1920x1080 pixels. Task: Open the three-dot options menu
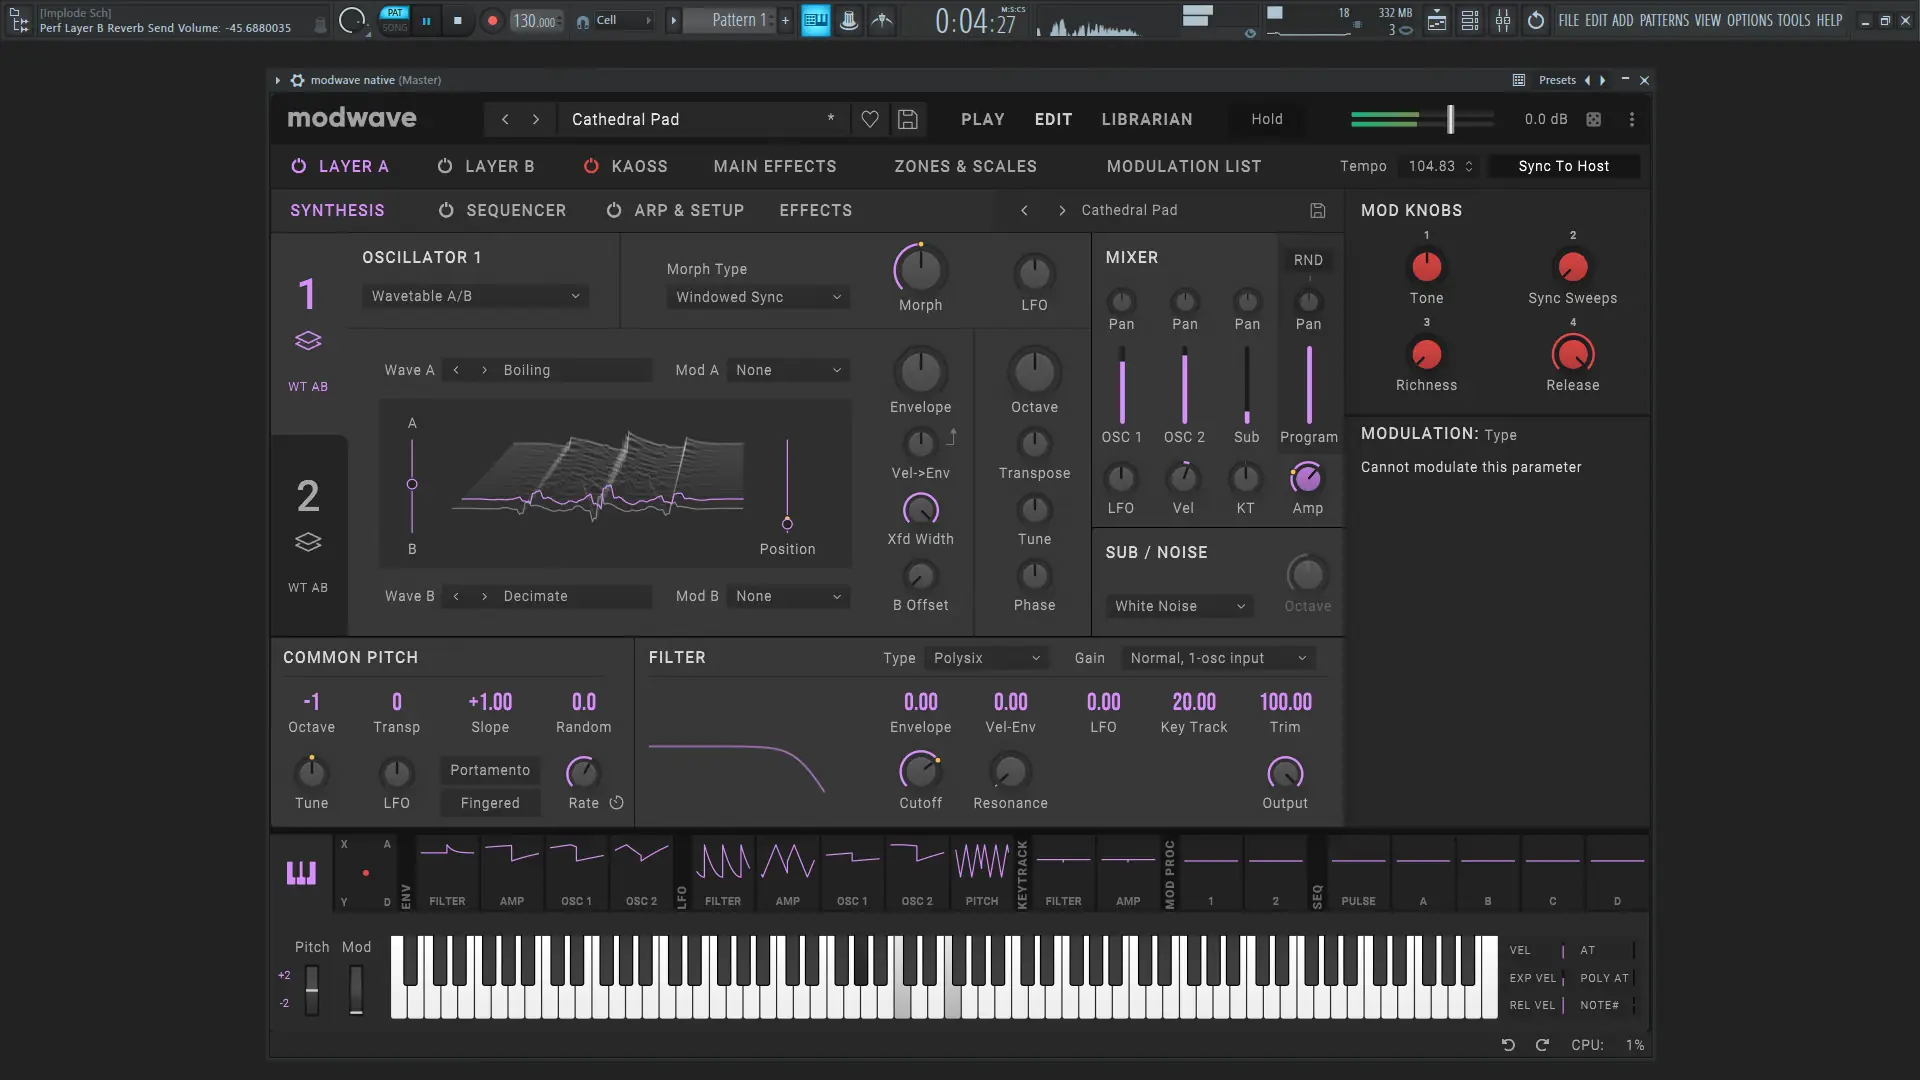click(1632, 120)
